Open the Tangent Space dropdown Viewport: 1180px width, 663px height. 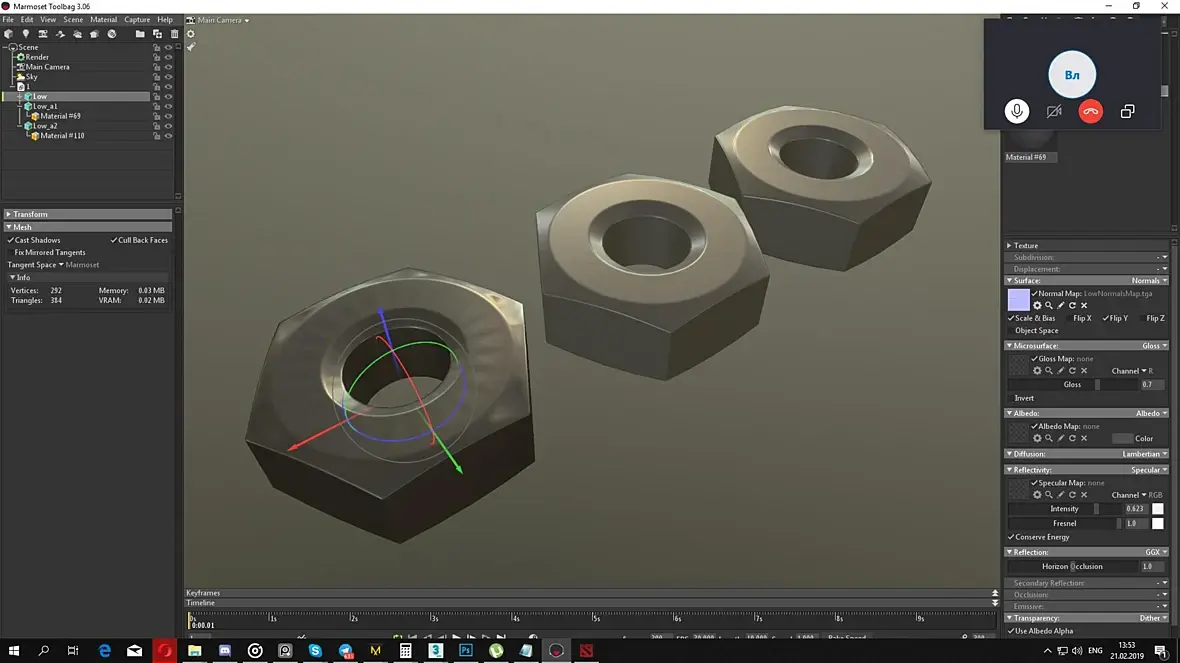pyautogui.click(x=61, y=265)
